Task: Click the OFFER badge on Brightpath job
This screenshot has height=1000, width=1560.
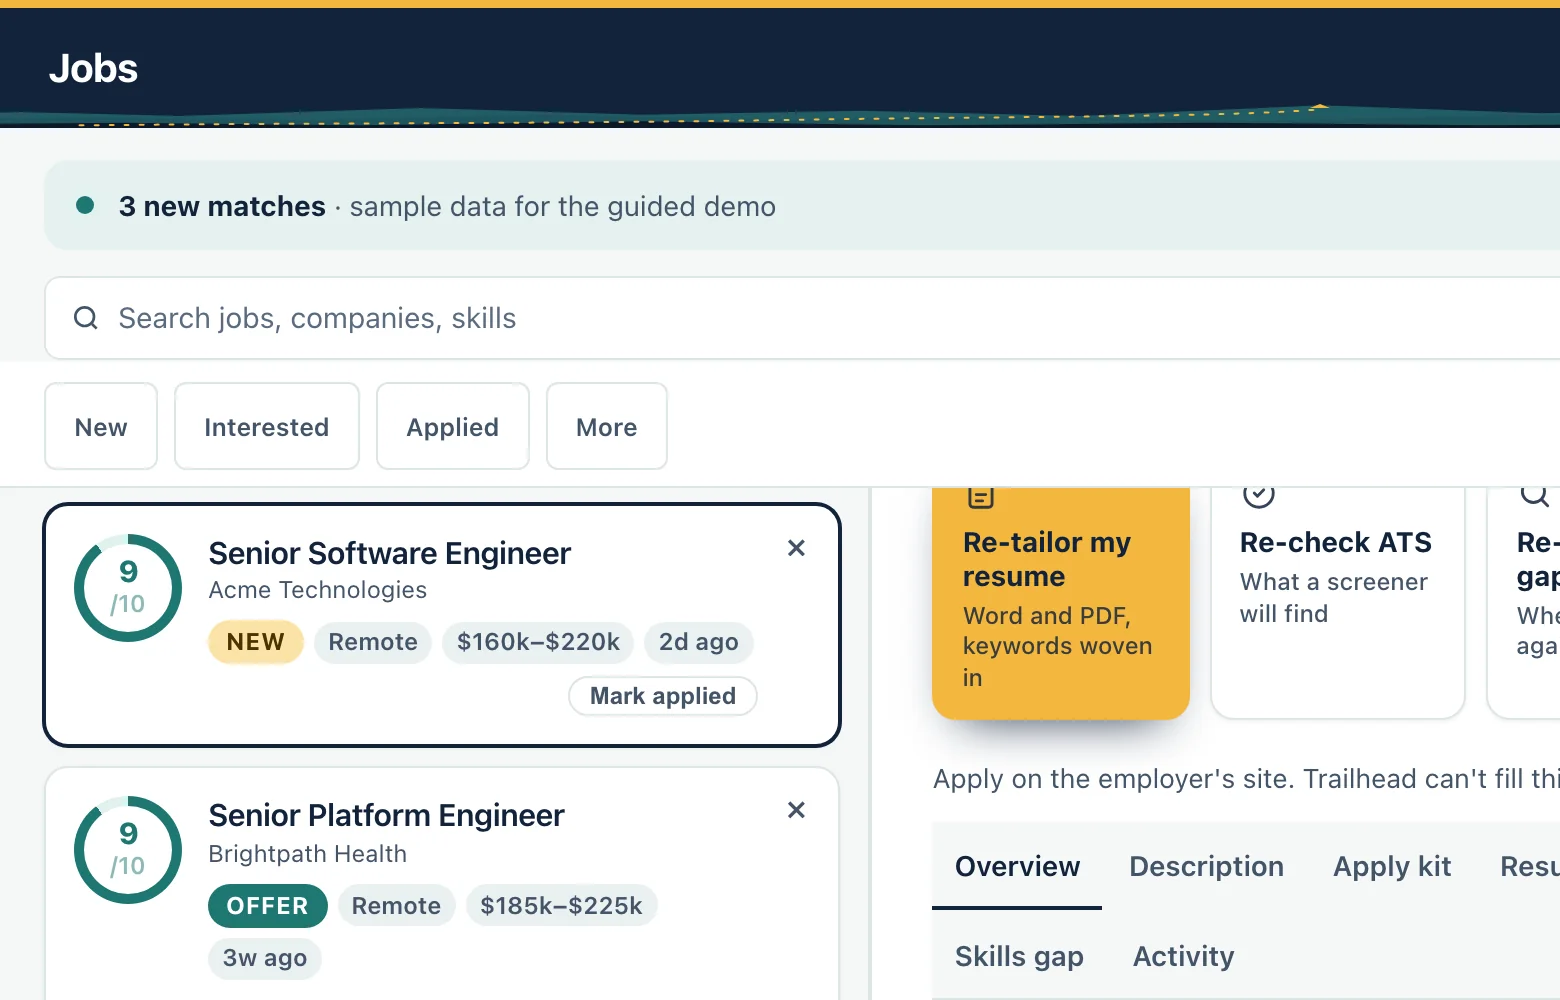Action: [x=268, y=905]
